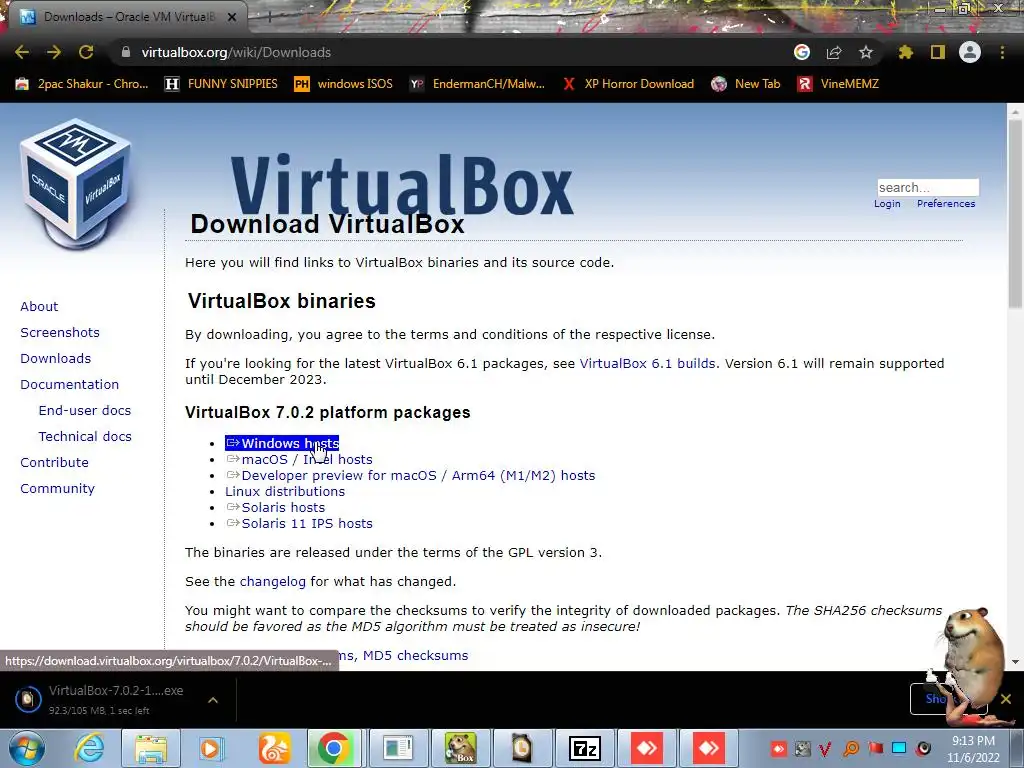Go back to the previous page

22,52
